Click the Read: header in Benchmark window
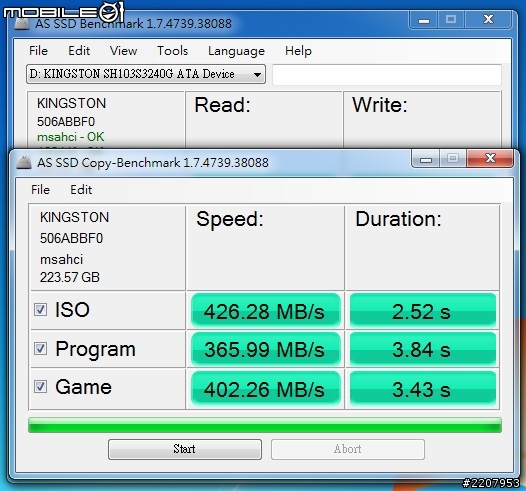 point(222,105)
